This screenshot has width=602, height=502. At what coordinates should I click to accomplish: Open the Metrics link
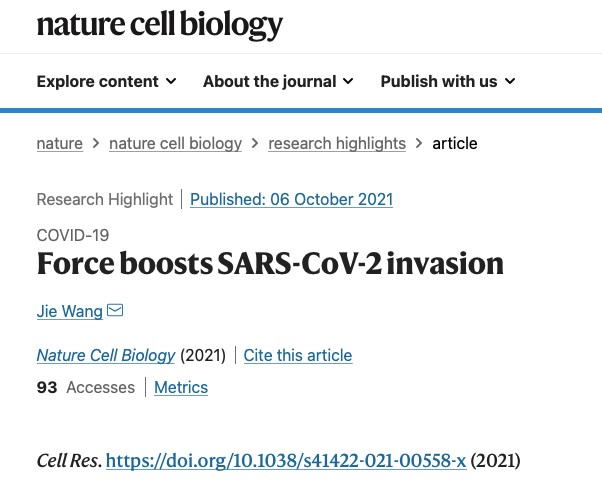coord(181,387)
